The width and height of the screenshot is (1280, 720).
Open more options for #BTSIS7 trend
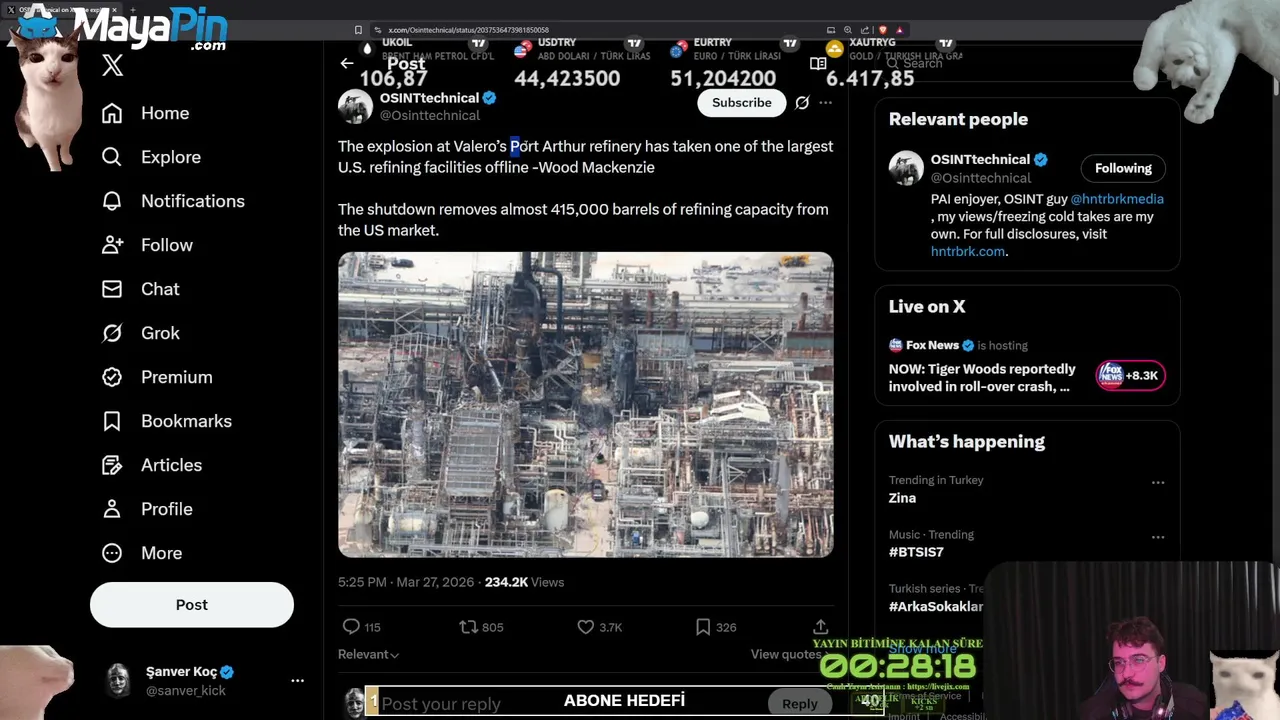pos(1158,537)
